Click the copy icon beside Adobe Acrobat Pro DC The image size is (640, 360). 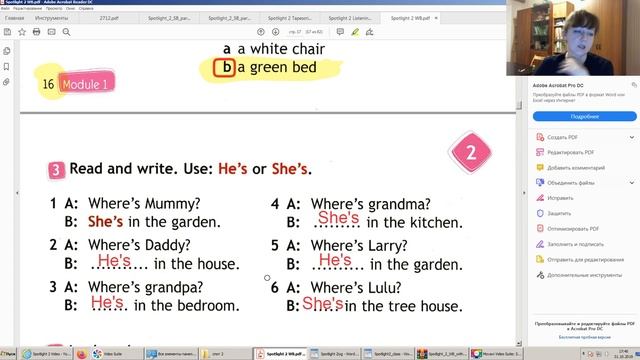[x=634, y=85]
